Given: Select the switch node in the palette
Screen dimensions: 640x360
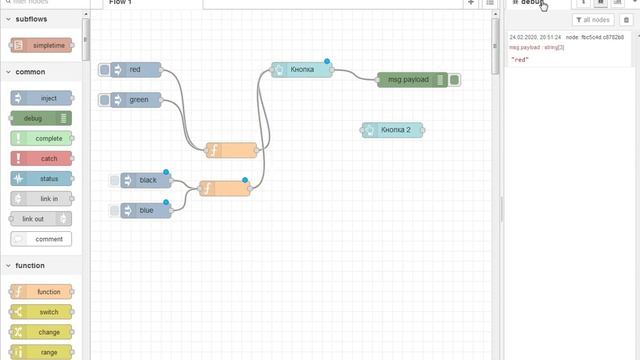Looking at the screenshot, I should (41, 312).
